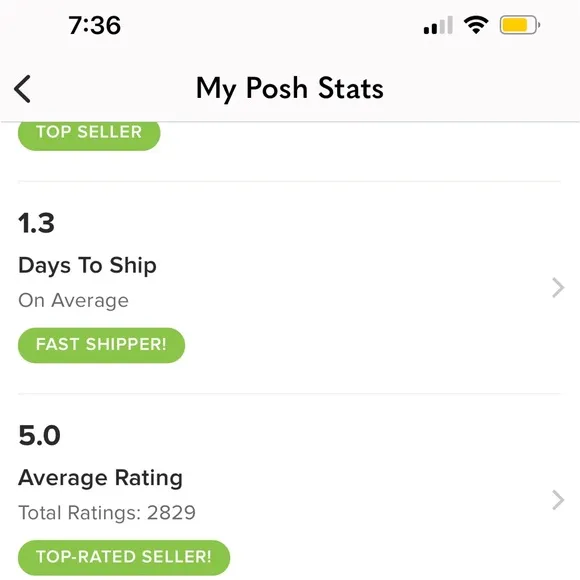Tap the TOP-RATED SELLER! badge

[124, 557]
